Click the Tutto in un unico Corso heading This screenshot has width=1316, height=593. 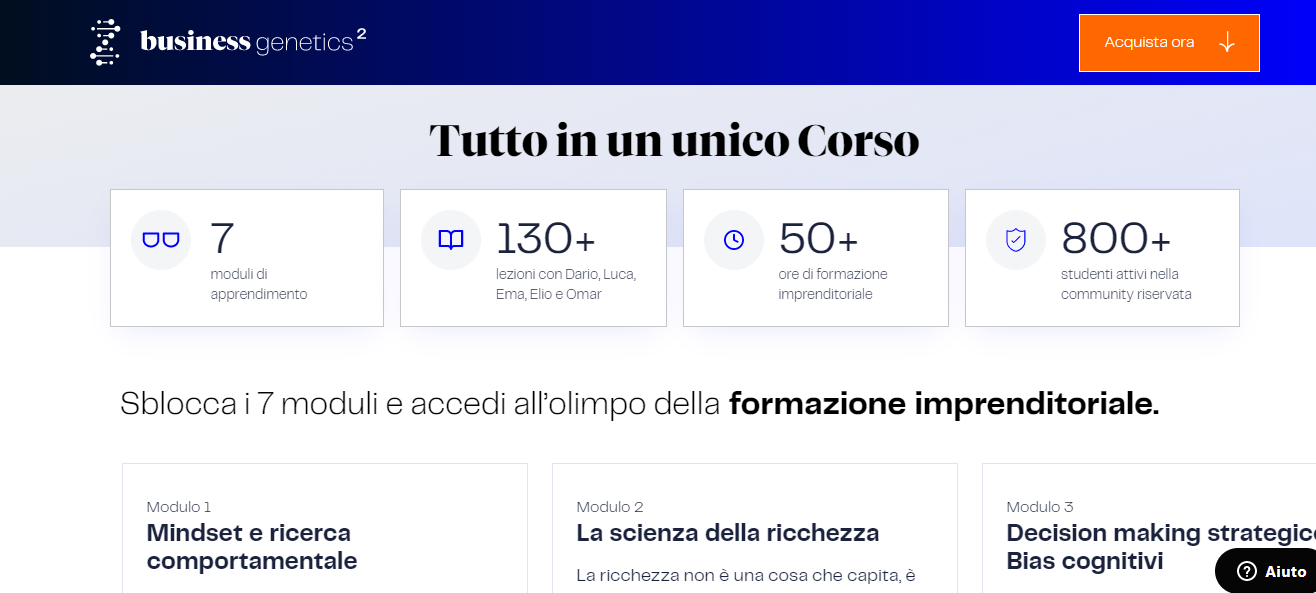click(674, 141)
